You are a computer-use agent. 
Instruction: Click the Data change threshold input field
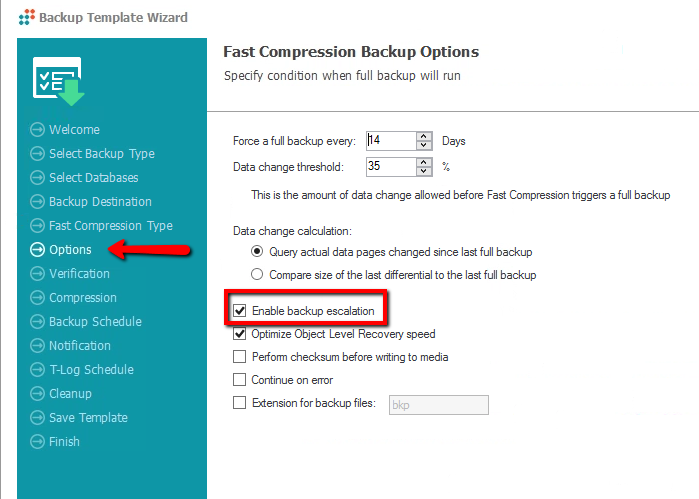coord(390,167)
